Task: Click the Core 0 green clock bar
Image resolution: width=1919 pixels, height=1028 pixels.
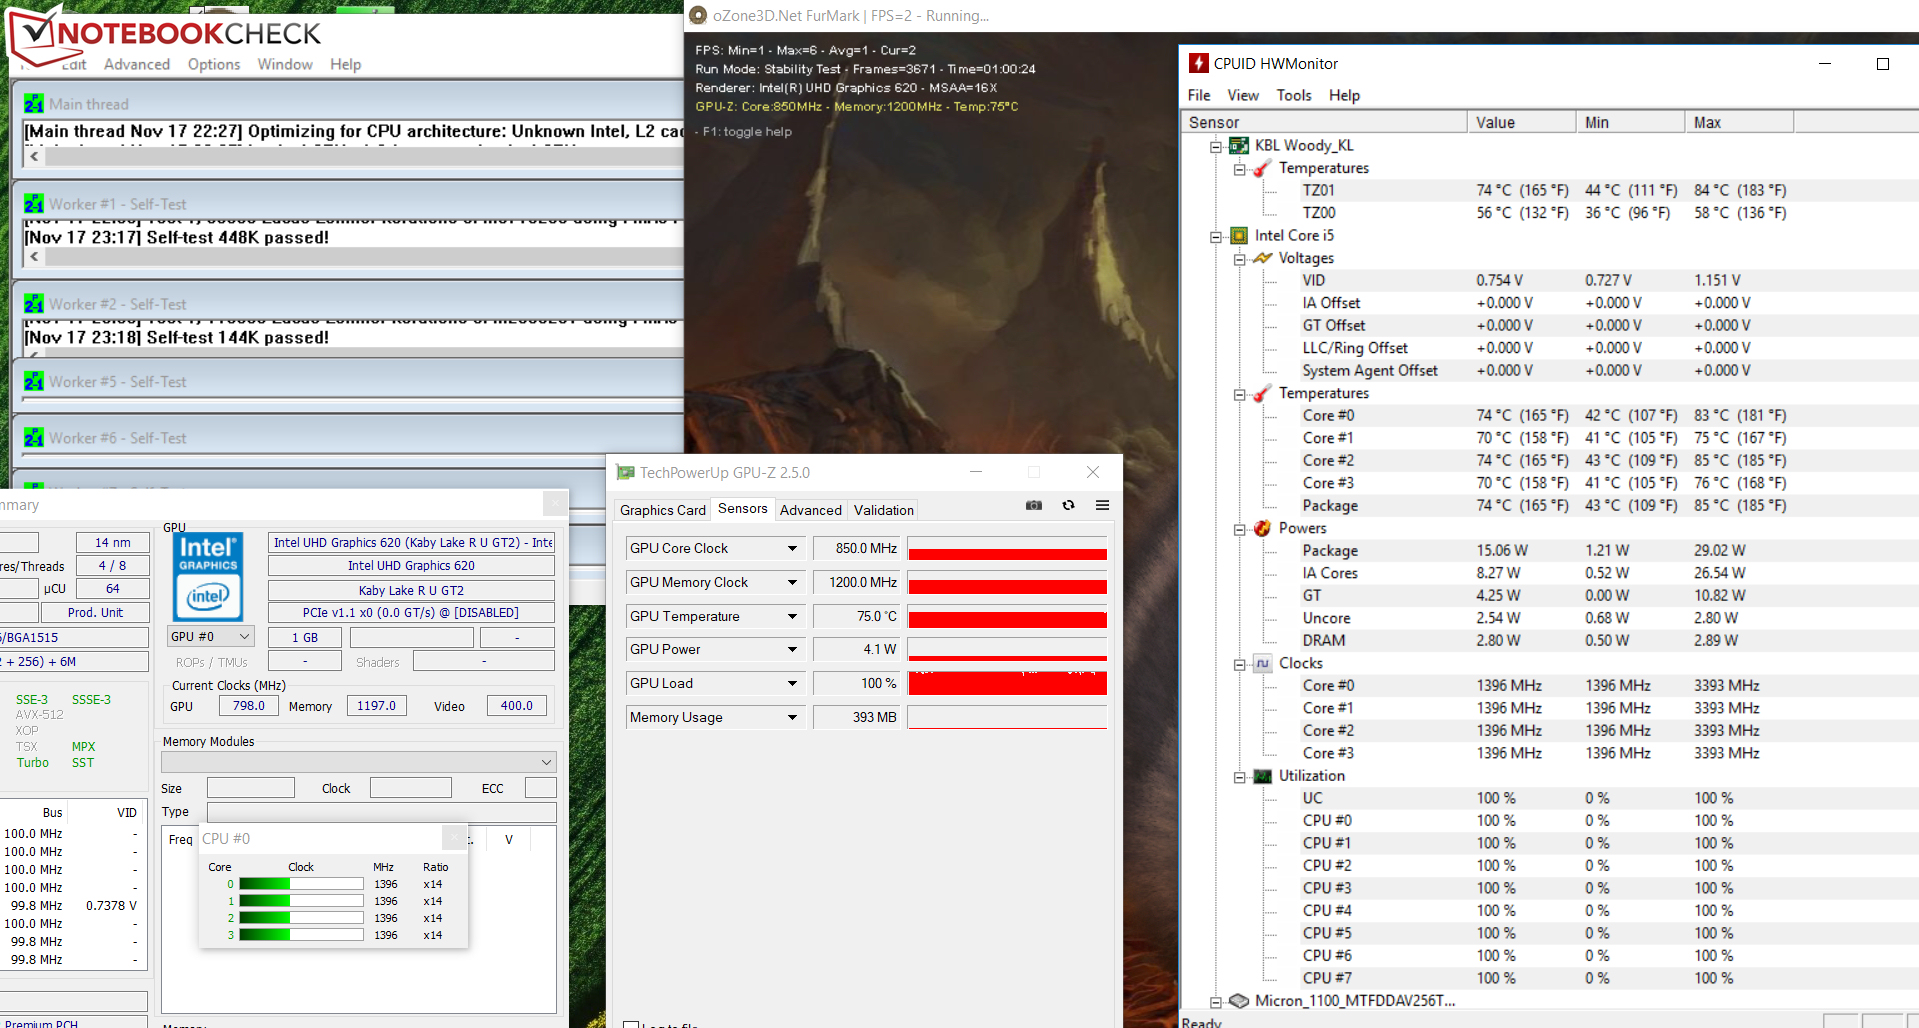Action: [x=301, y=884]
